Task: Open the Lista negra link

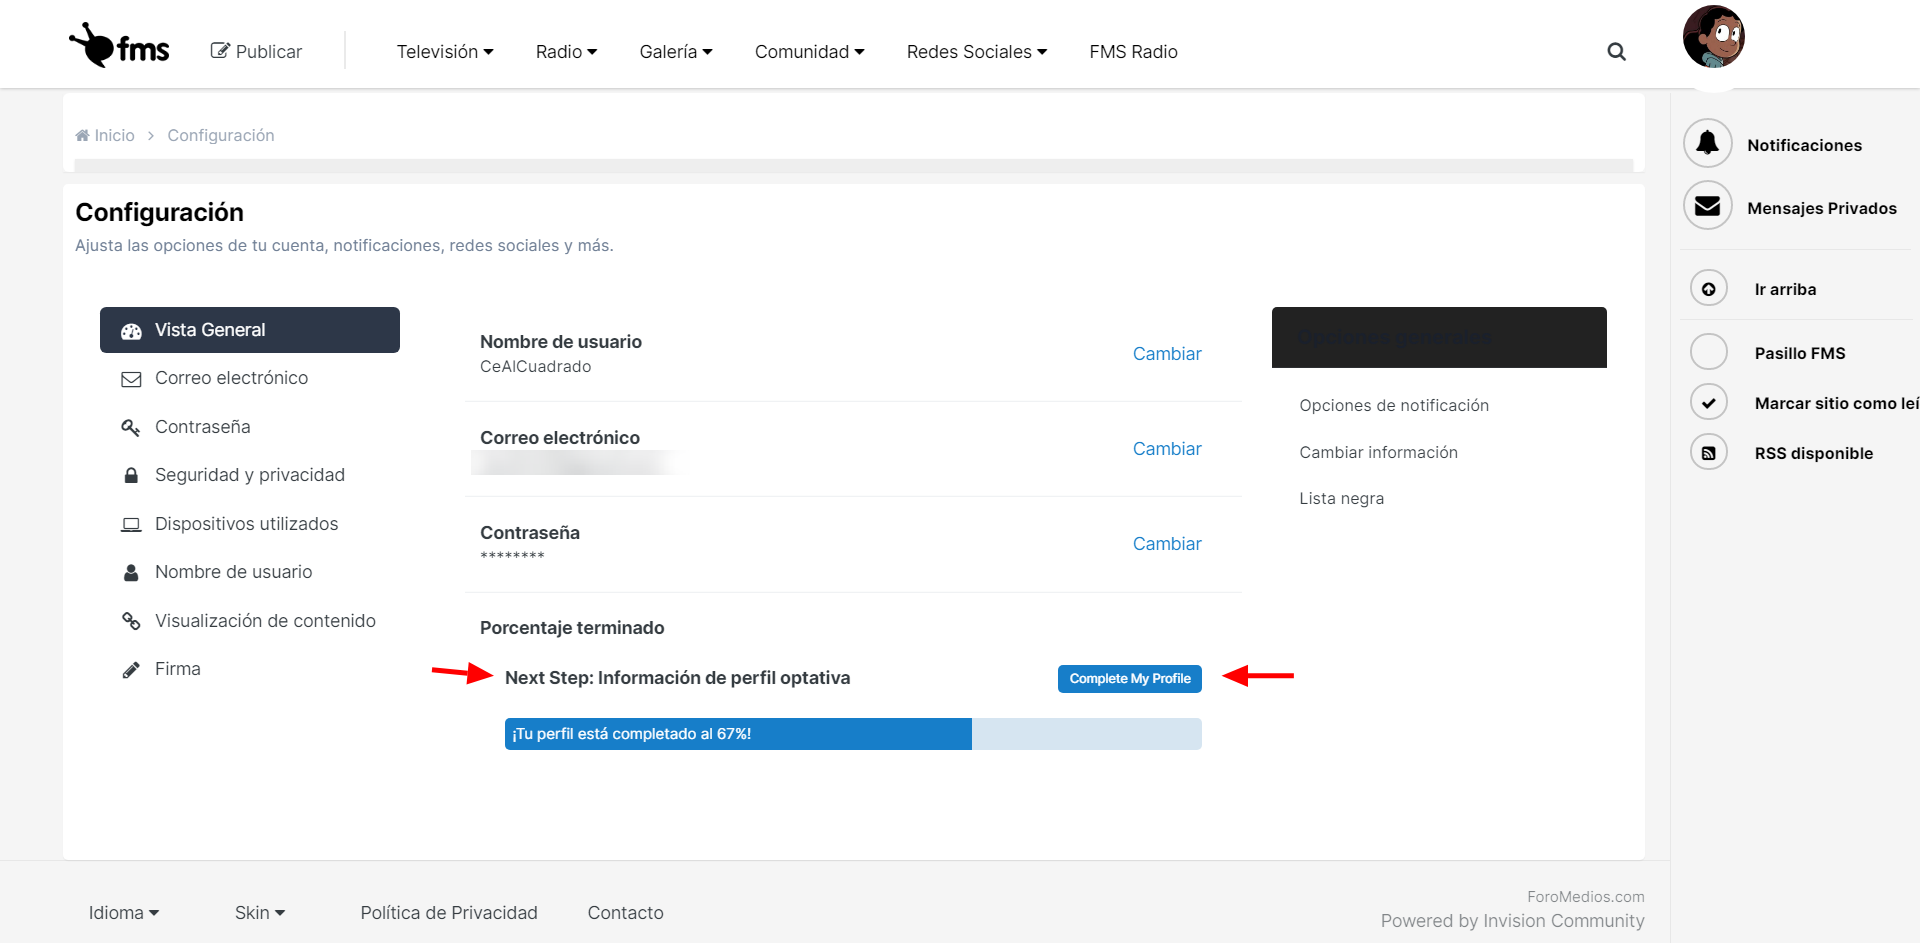Action: (x=1341, y=498)
